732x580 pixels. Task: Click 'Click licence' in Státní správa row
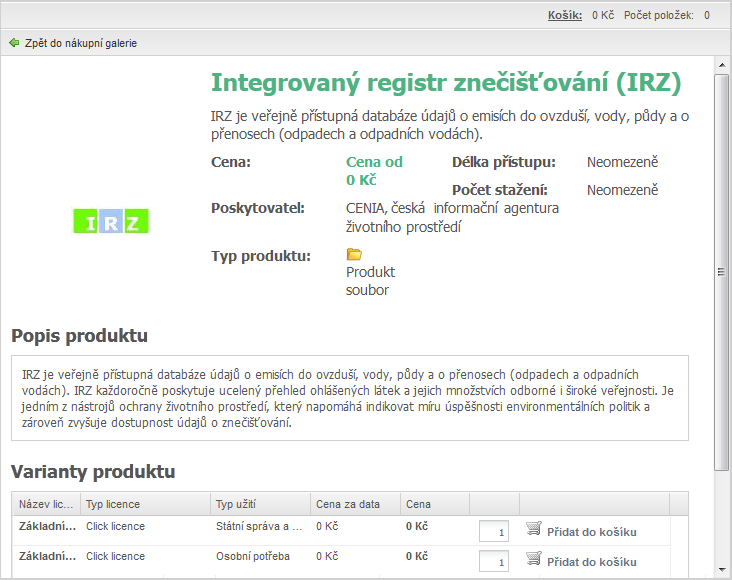115,526
